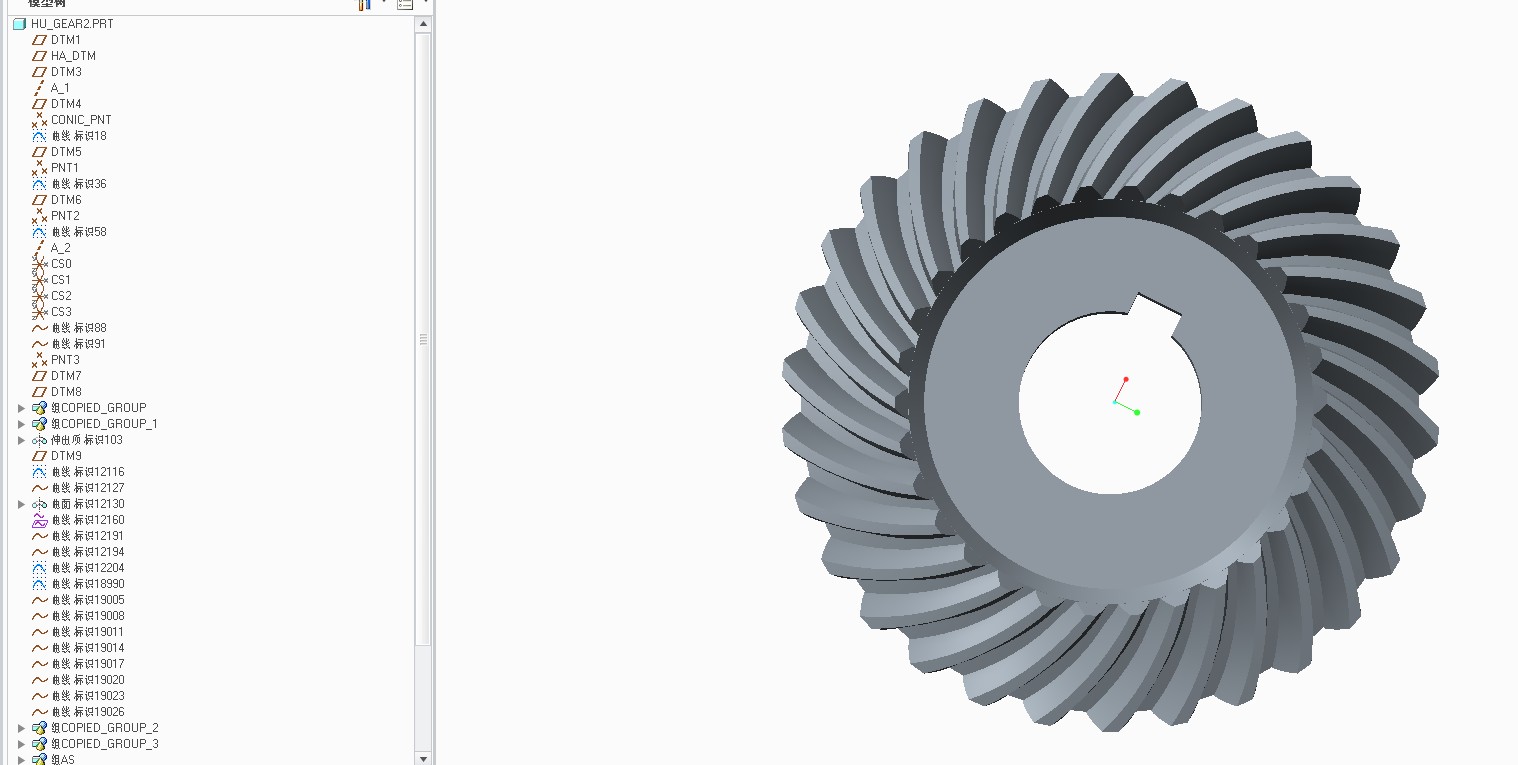The height and width of the screenshot is (765, 1518).
Task: Expand the 组AS group node
Action: (22, 760)
